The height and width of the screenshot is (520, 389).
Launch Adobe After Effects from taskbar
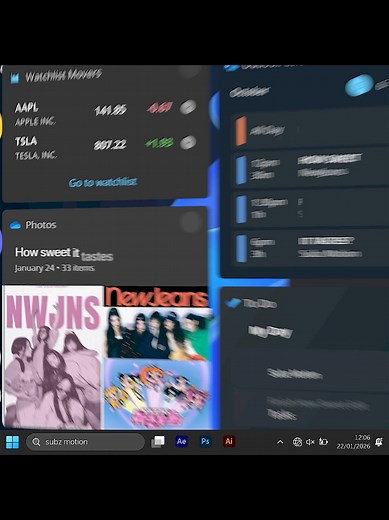pyautogui.click(x=181, y=441)
